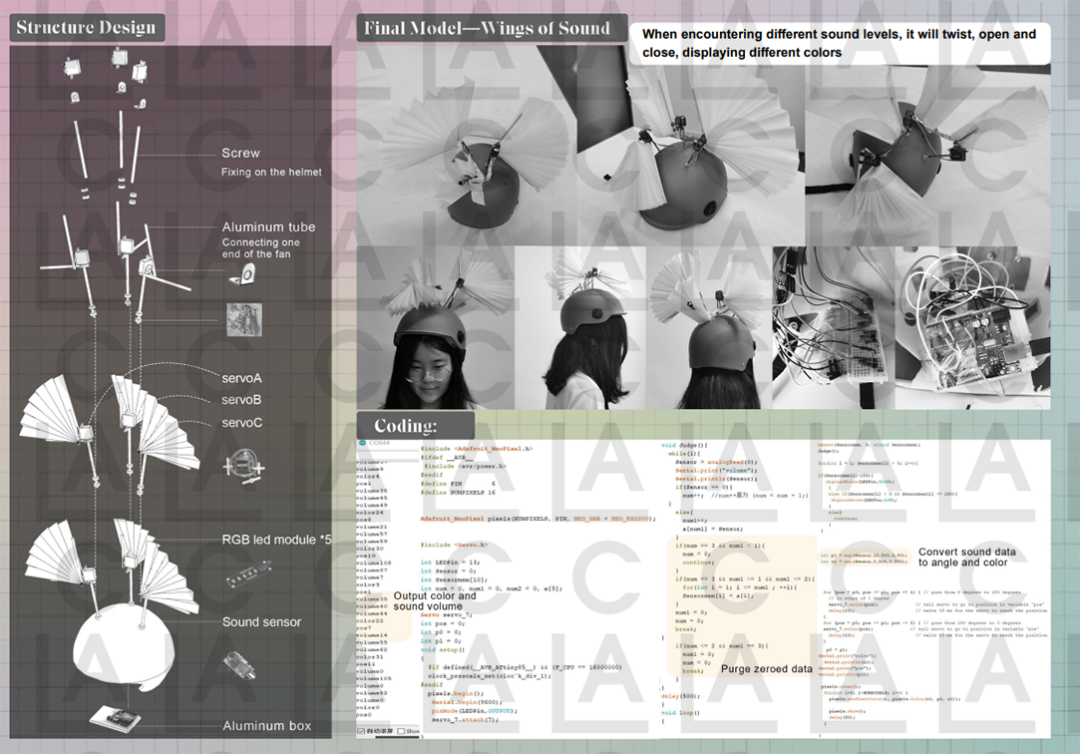Toggle the checked 自动滚屏 autoscroll checkbox

coord(361,731)
